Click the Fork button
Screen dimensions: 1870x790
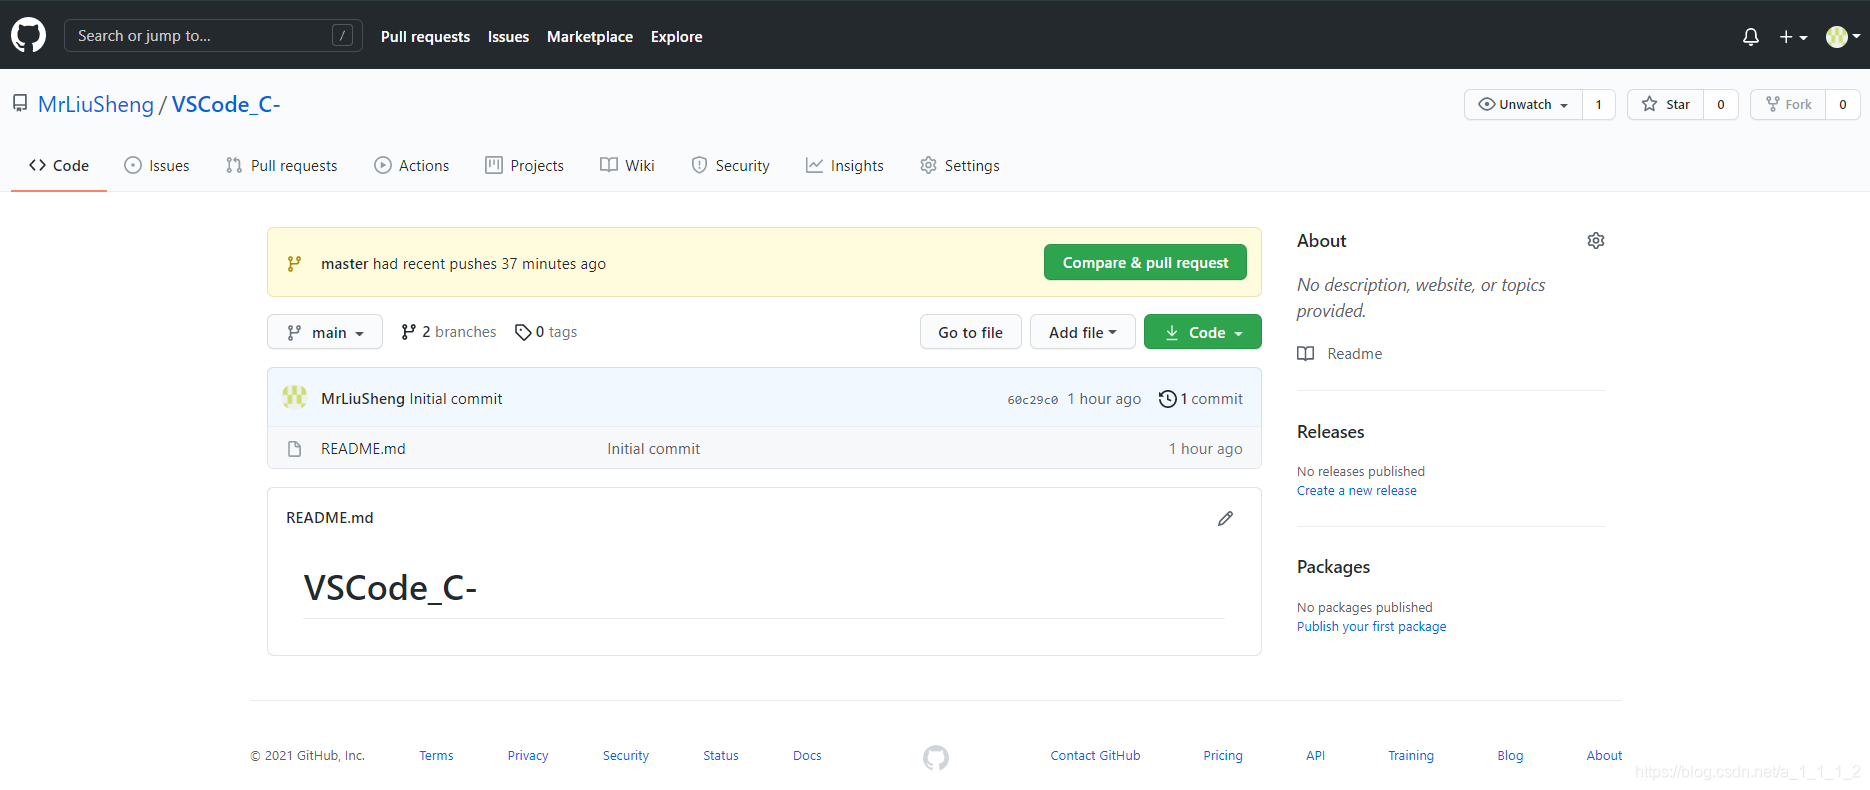click(1788, 104)
